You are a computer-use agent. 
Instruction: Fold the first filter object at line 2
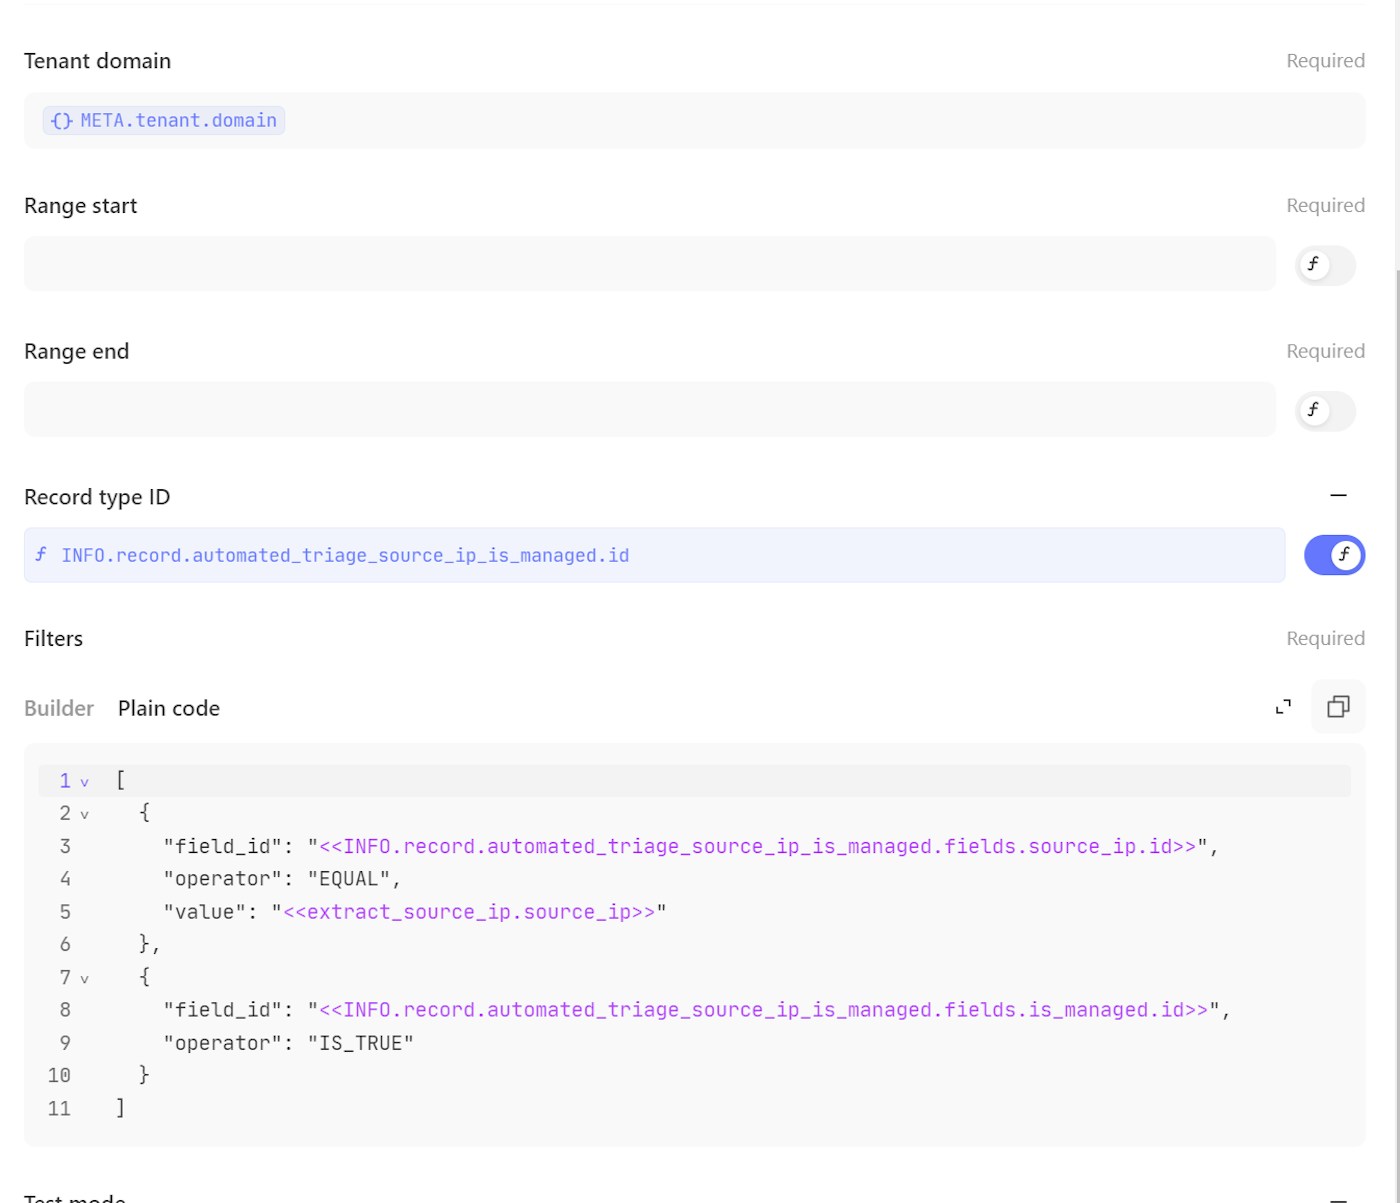tap(85, 815)
